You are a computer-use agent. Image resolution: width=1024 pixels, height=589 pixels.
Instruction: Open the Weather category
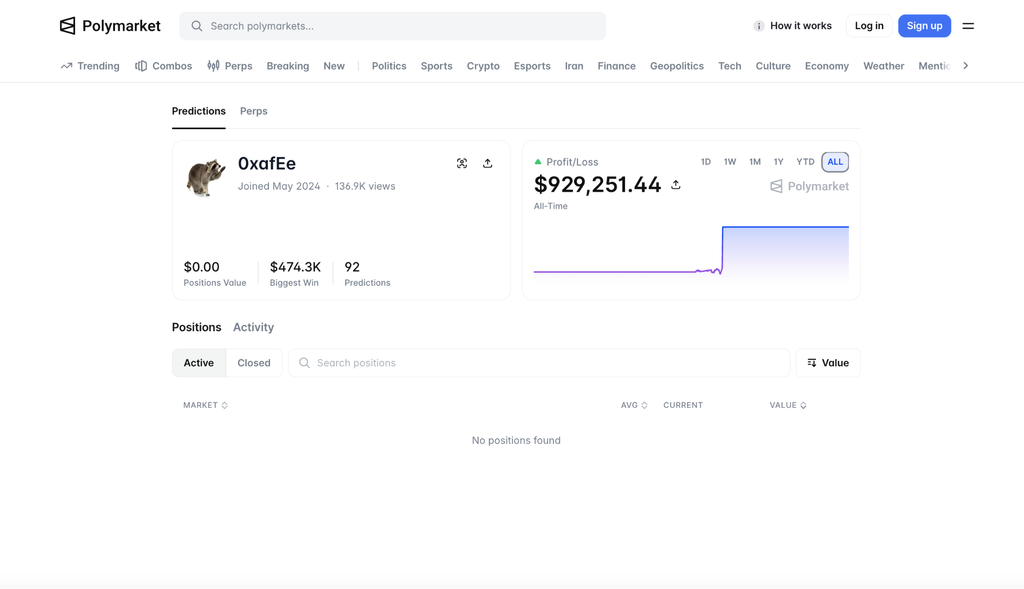tap(884, 66)
